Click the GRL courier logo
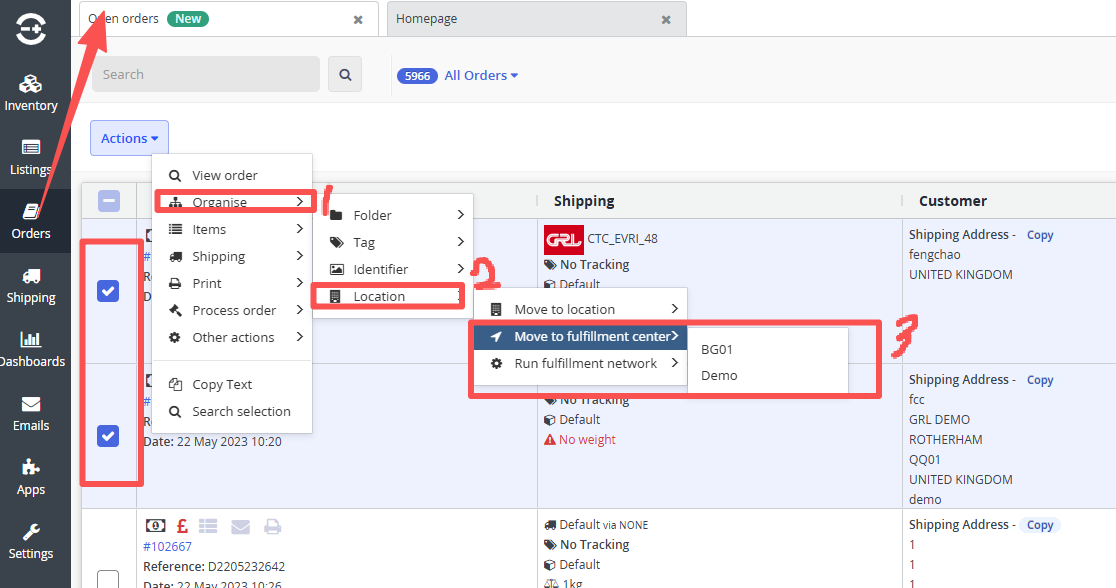The width and height of the screenshot is (1116, 588). coord(564,239)
